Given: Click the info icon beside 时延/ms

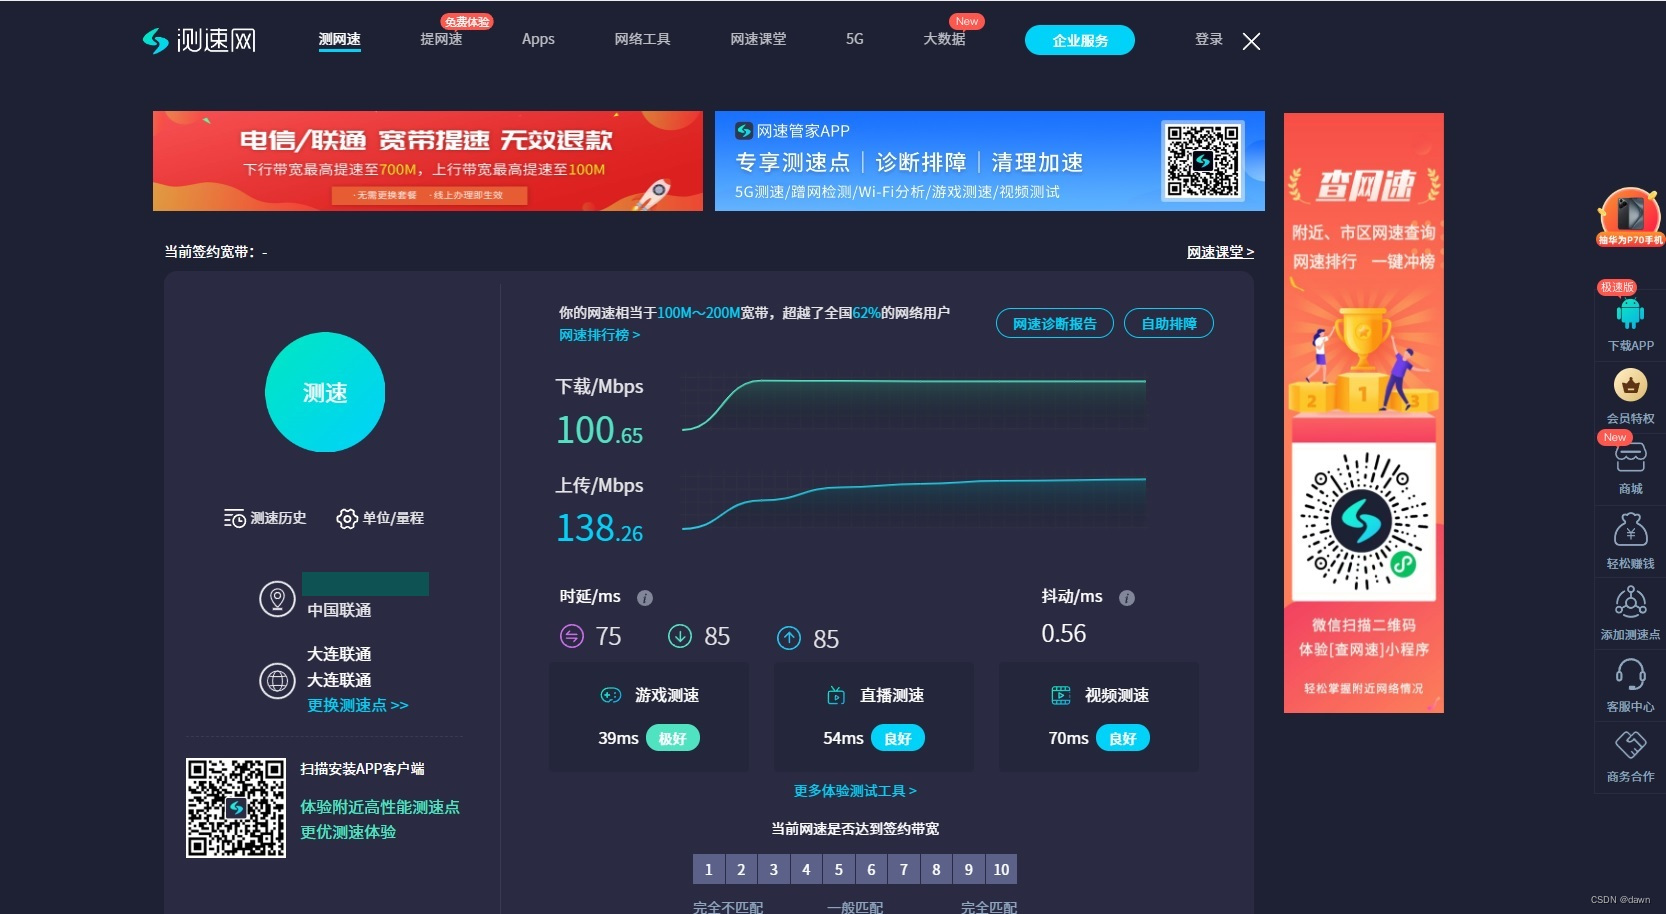Looking at the screenshot, I should coord(645,598).
